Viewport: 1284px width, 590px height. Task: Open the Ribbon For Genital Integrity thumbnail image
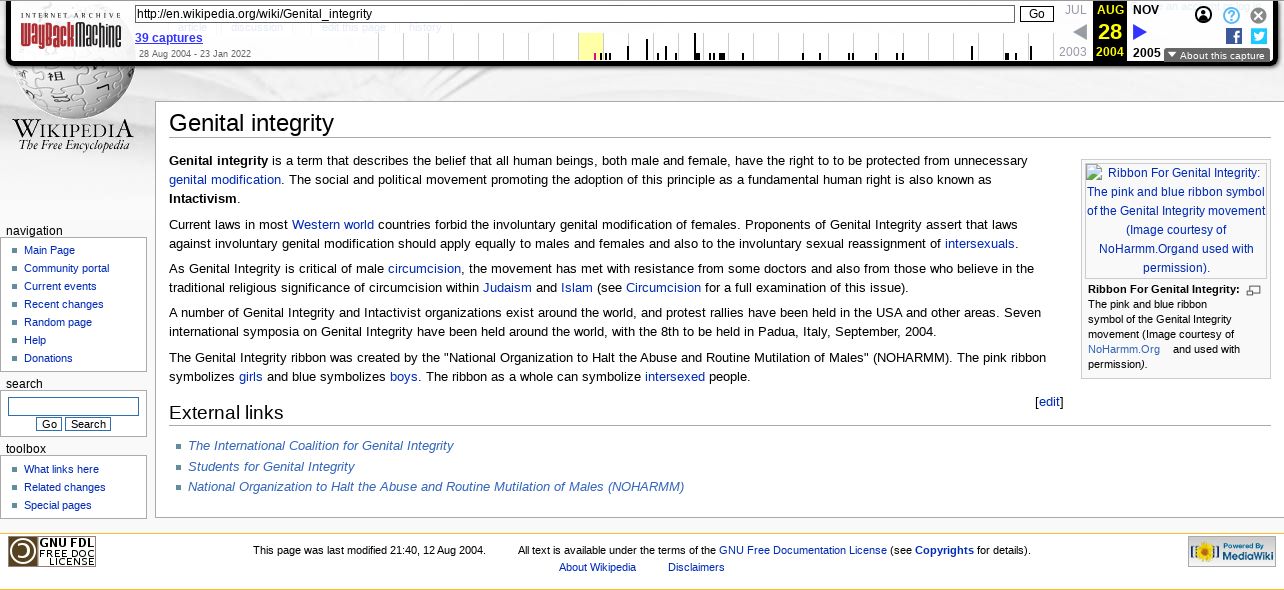(1176, 220)
